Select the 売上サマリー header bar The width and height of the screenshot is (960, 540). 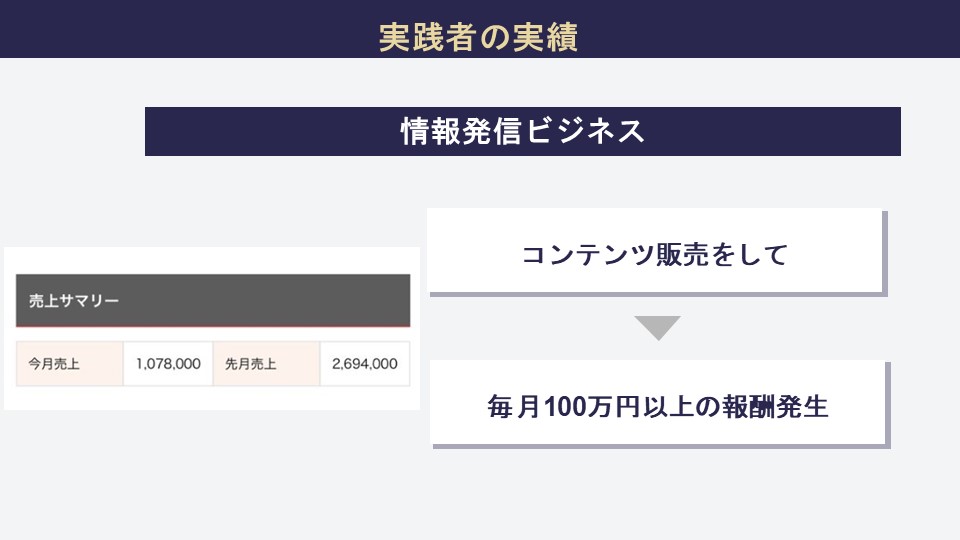coord(213,300)
